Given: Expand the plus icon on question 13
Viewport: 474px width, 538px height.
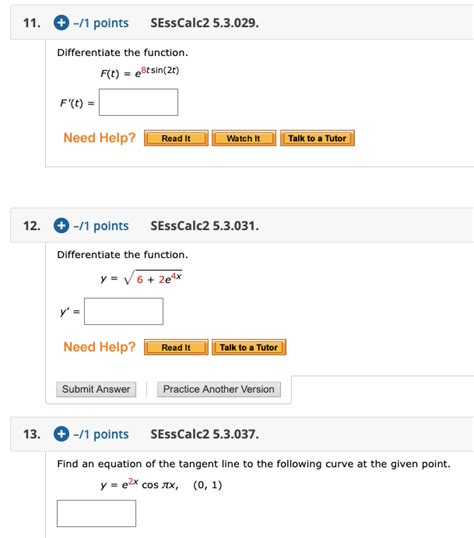Looking at the screenshot, I should (x=61, y=434).
